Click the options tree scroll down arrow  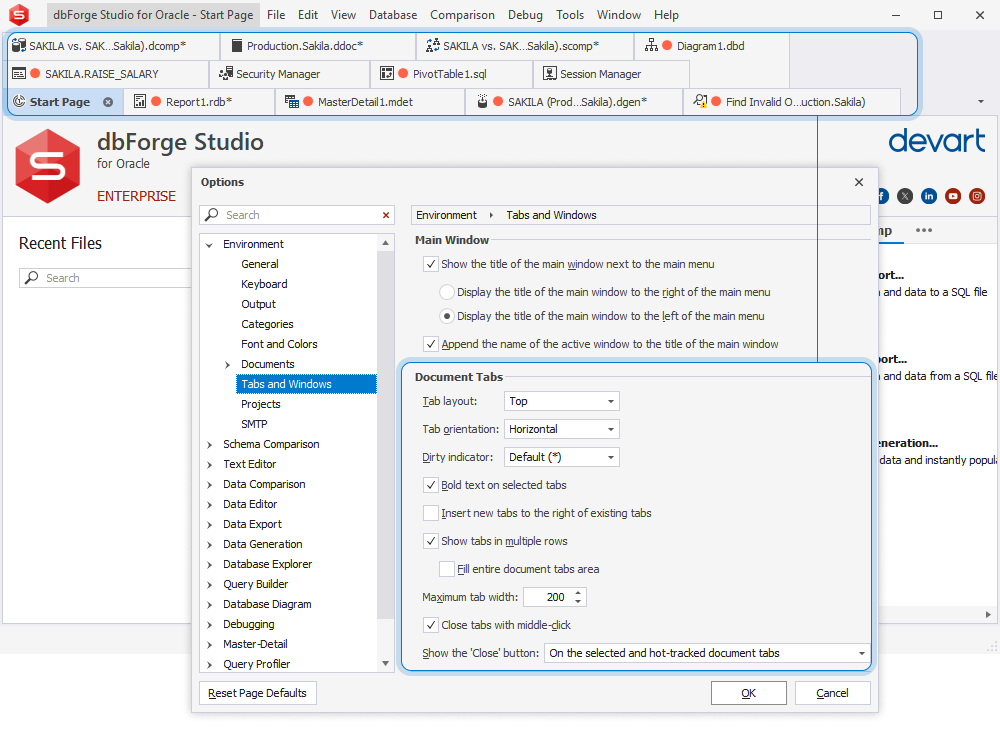click(x=385, y=664)
